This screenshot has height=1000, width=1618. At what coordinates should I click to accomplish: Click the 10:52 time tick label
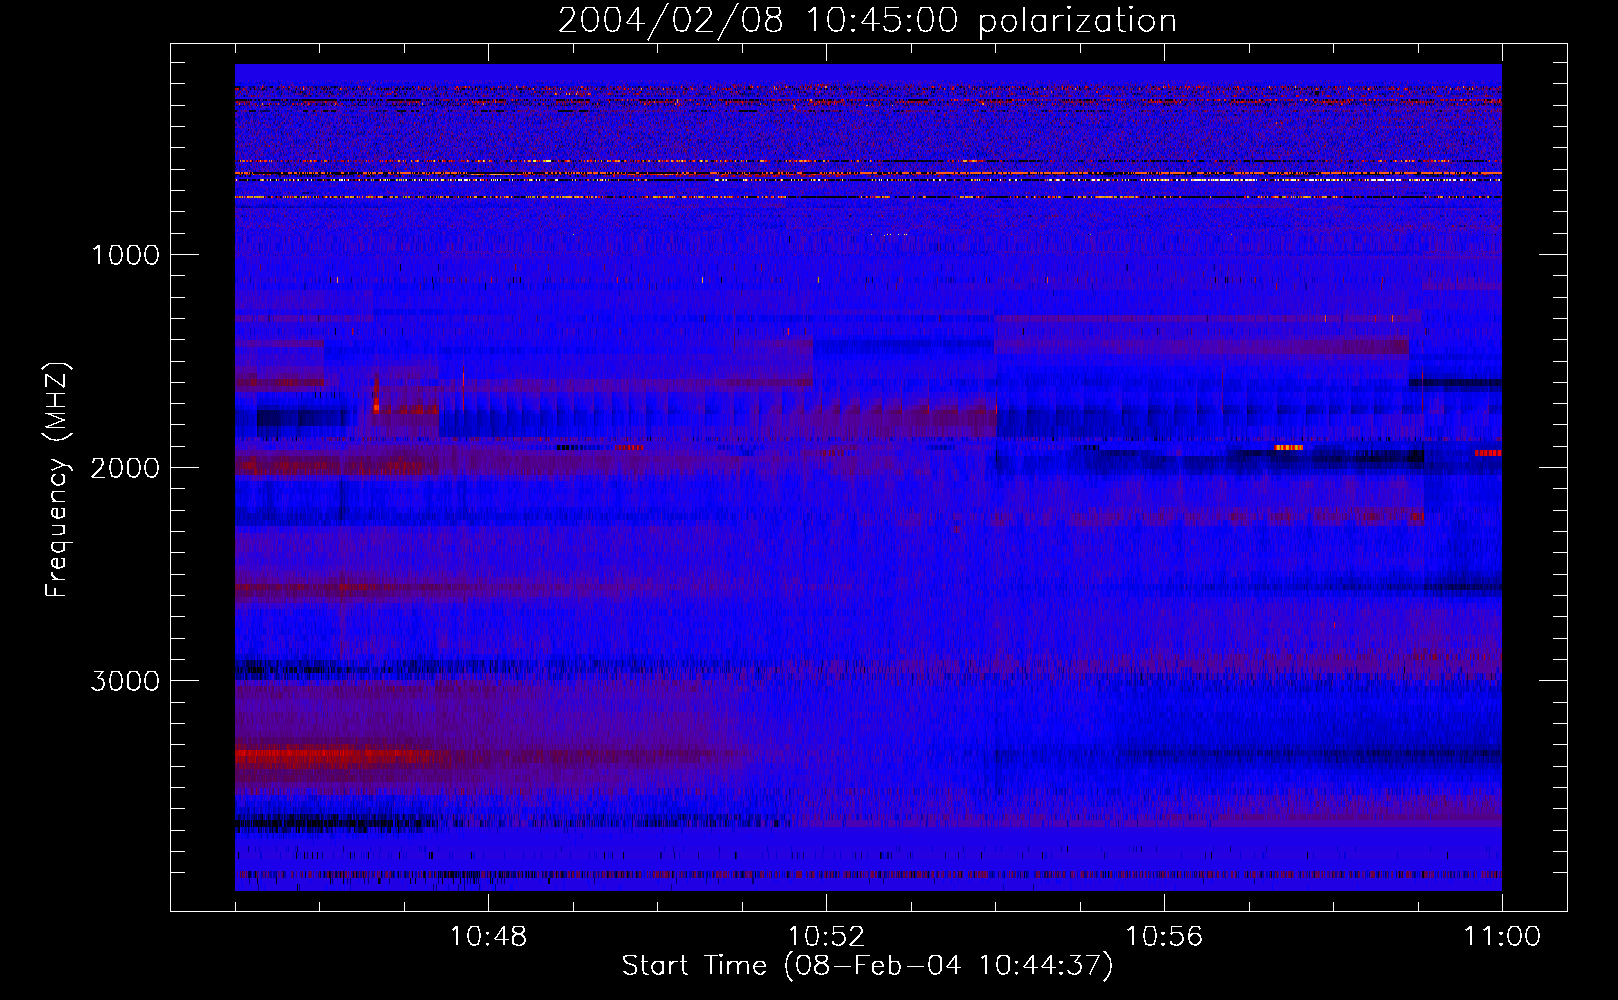pyautogui.click(x=826, y=937)
